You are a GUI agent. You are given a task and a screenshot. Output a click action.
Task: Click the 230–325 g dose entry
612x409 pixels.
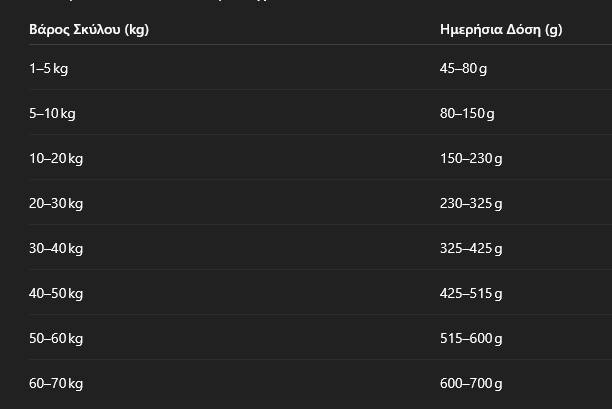(x=471, y=203)
